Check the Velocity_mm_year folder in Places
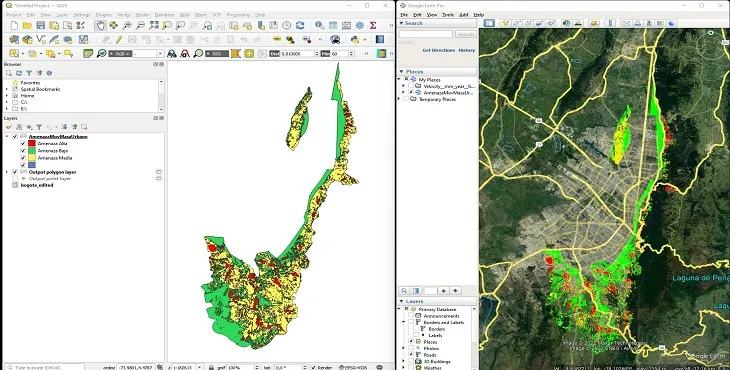This screenshot has width=730, height=370. (x=411, y=86)
